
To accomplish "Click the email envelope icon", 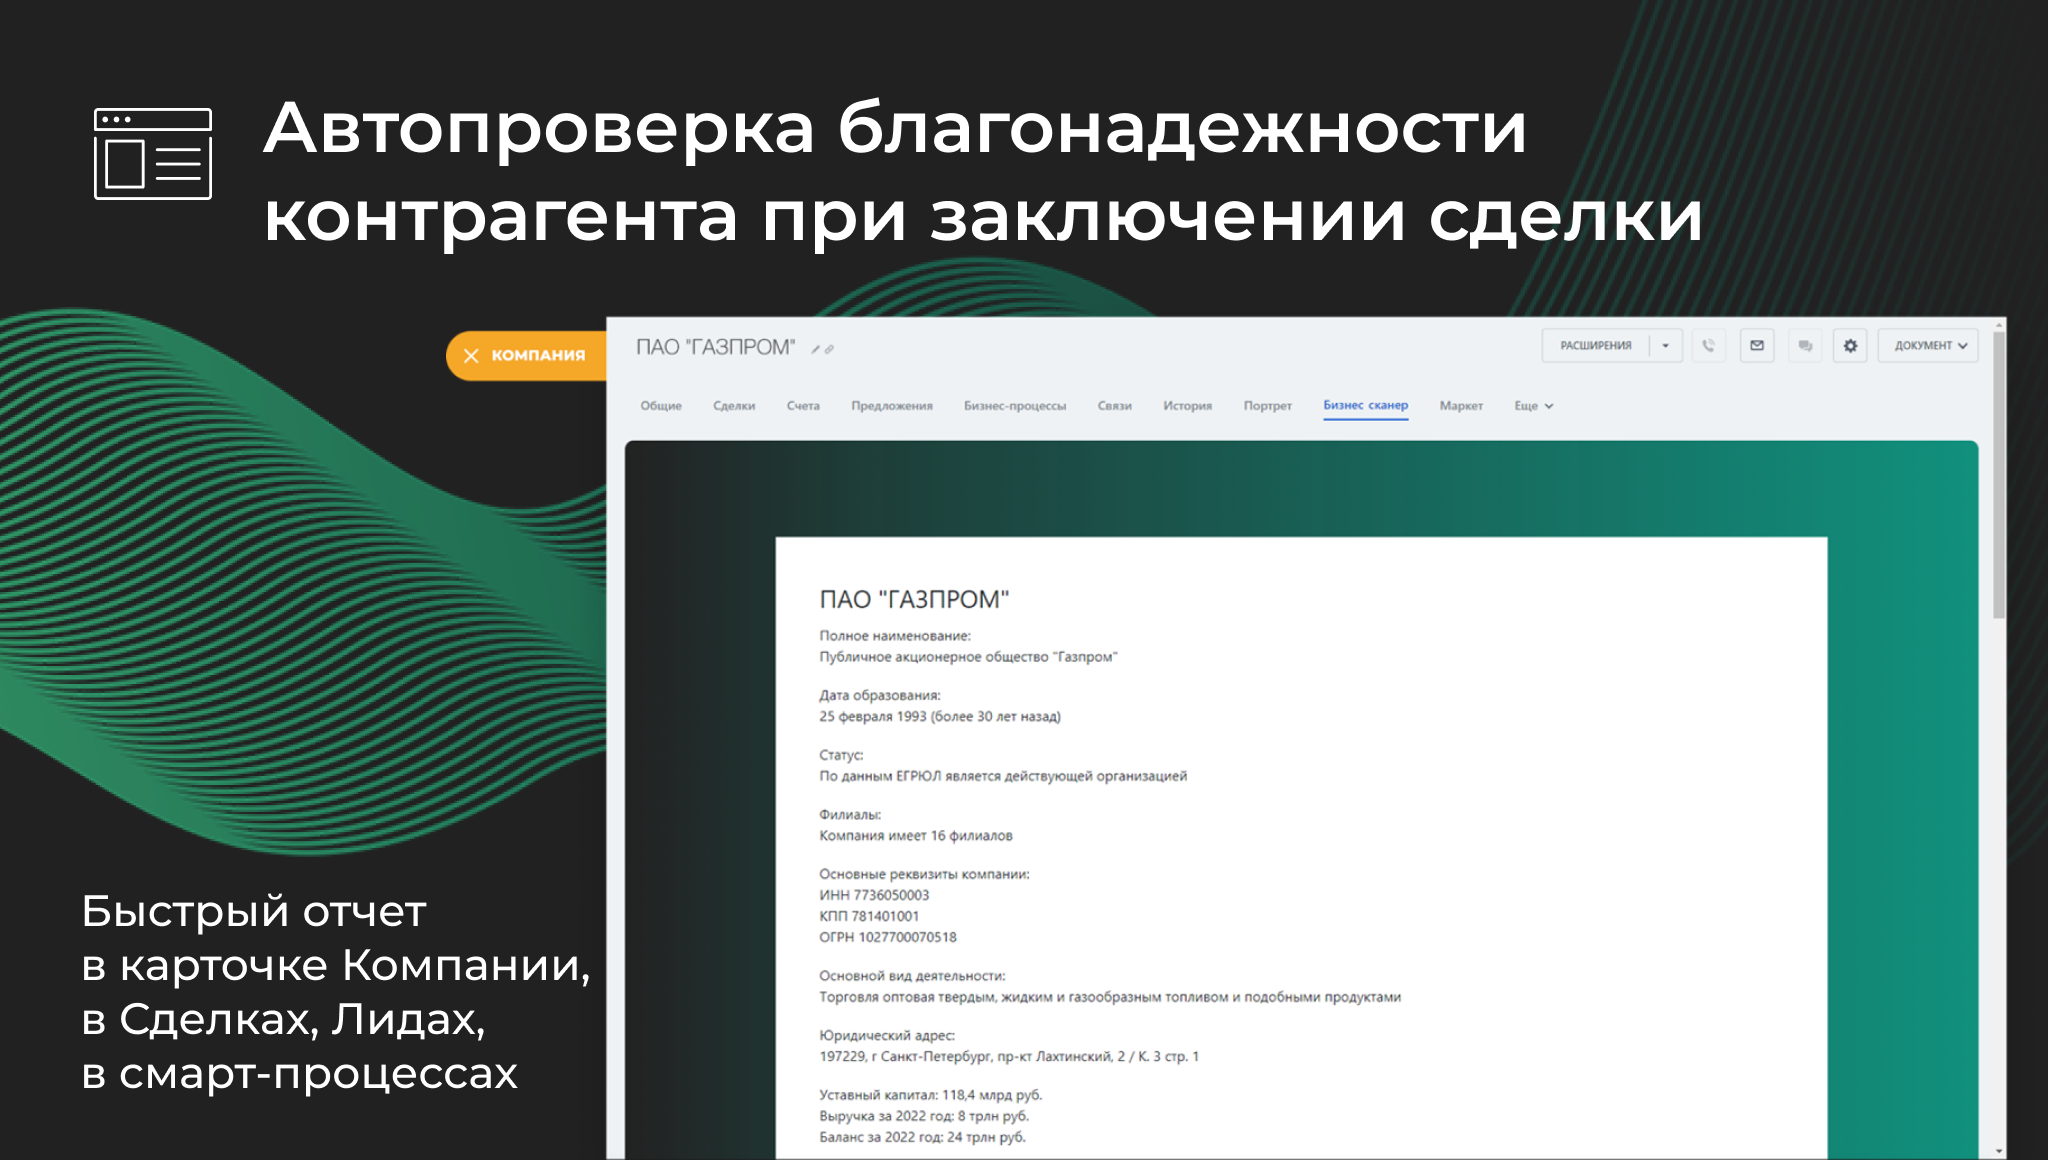I will click(1757, 346).
